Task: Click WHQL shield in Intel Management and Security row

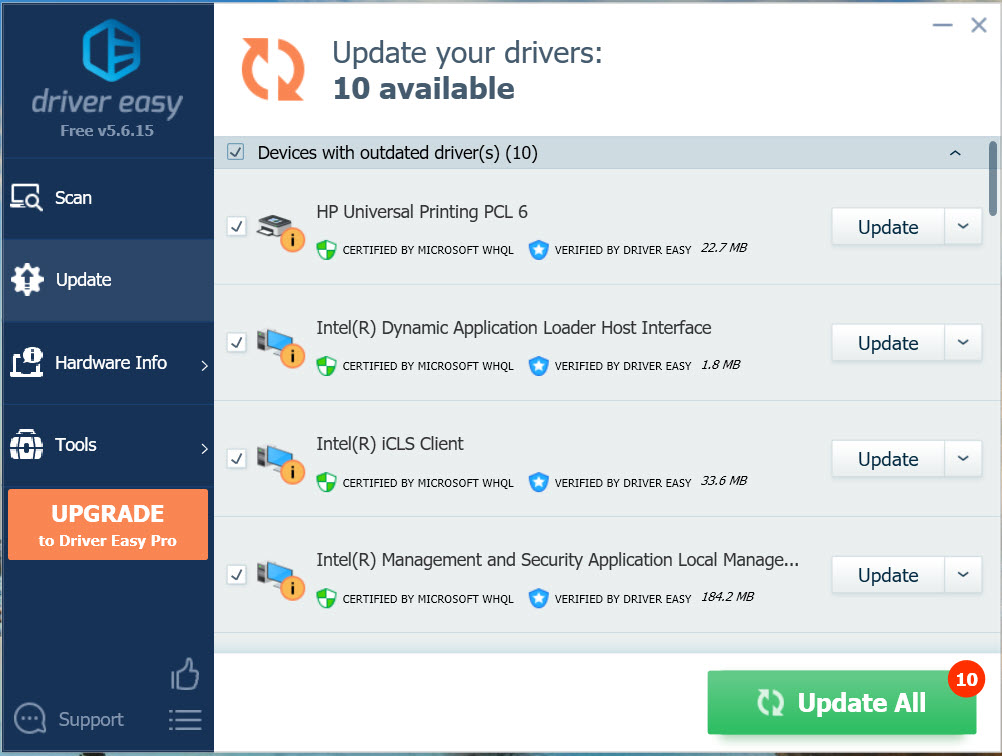Action: click(327, 598)
